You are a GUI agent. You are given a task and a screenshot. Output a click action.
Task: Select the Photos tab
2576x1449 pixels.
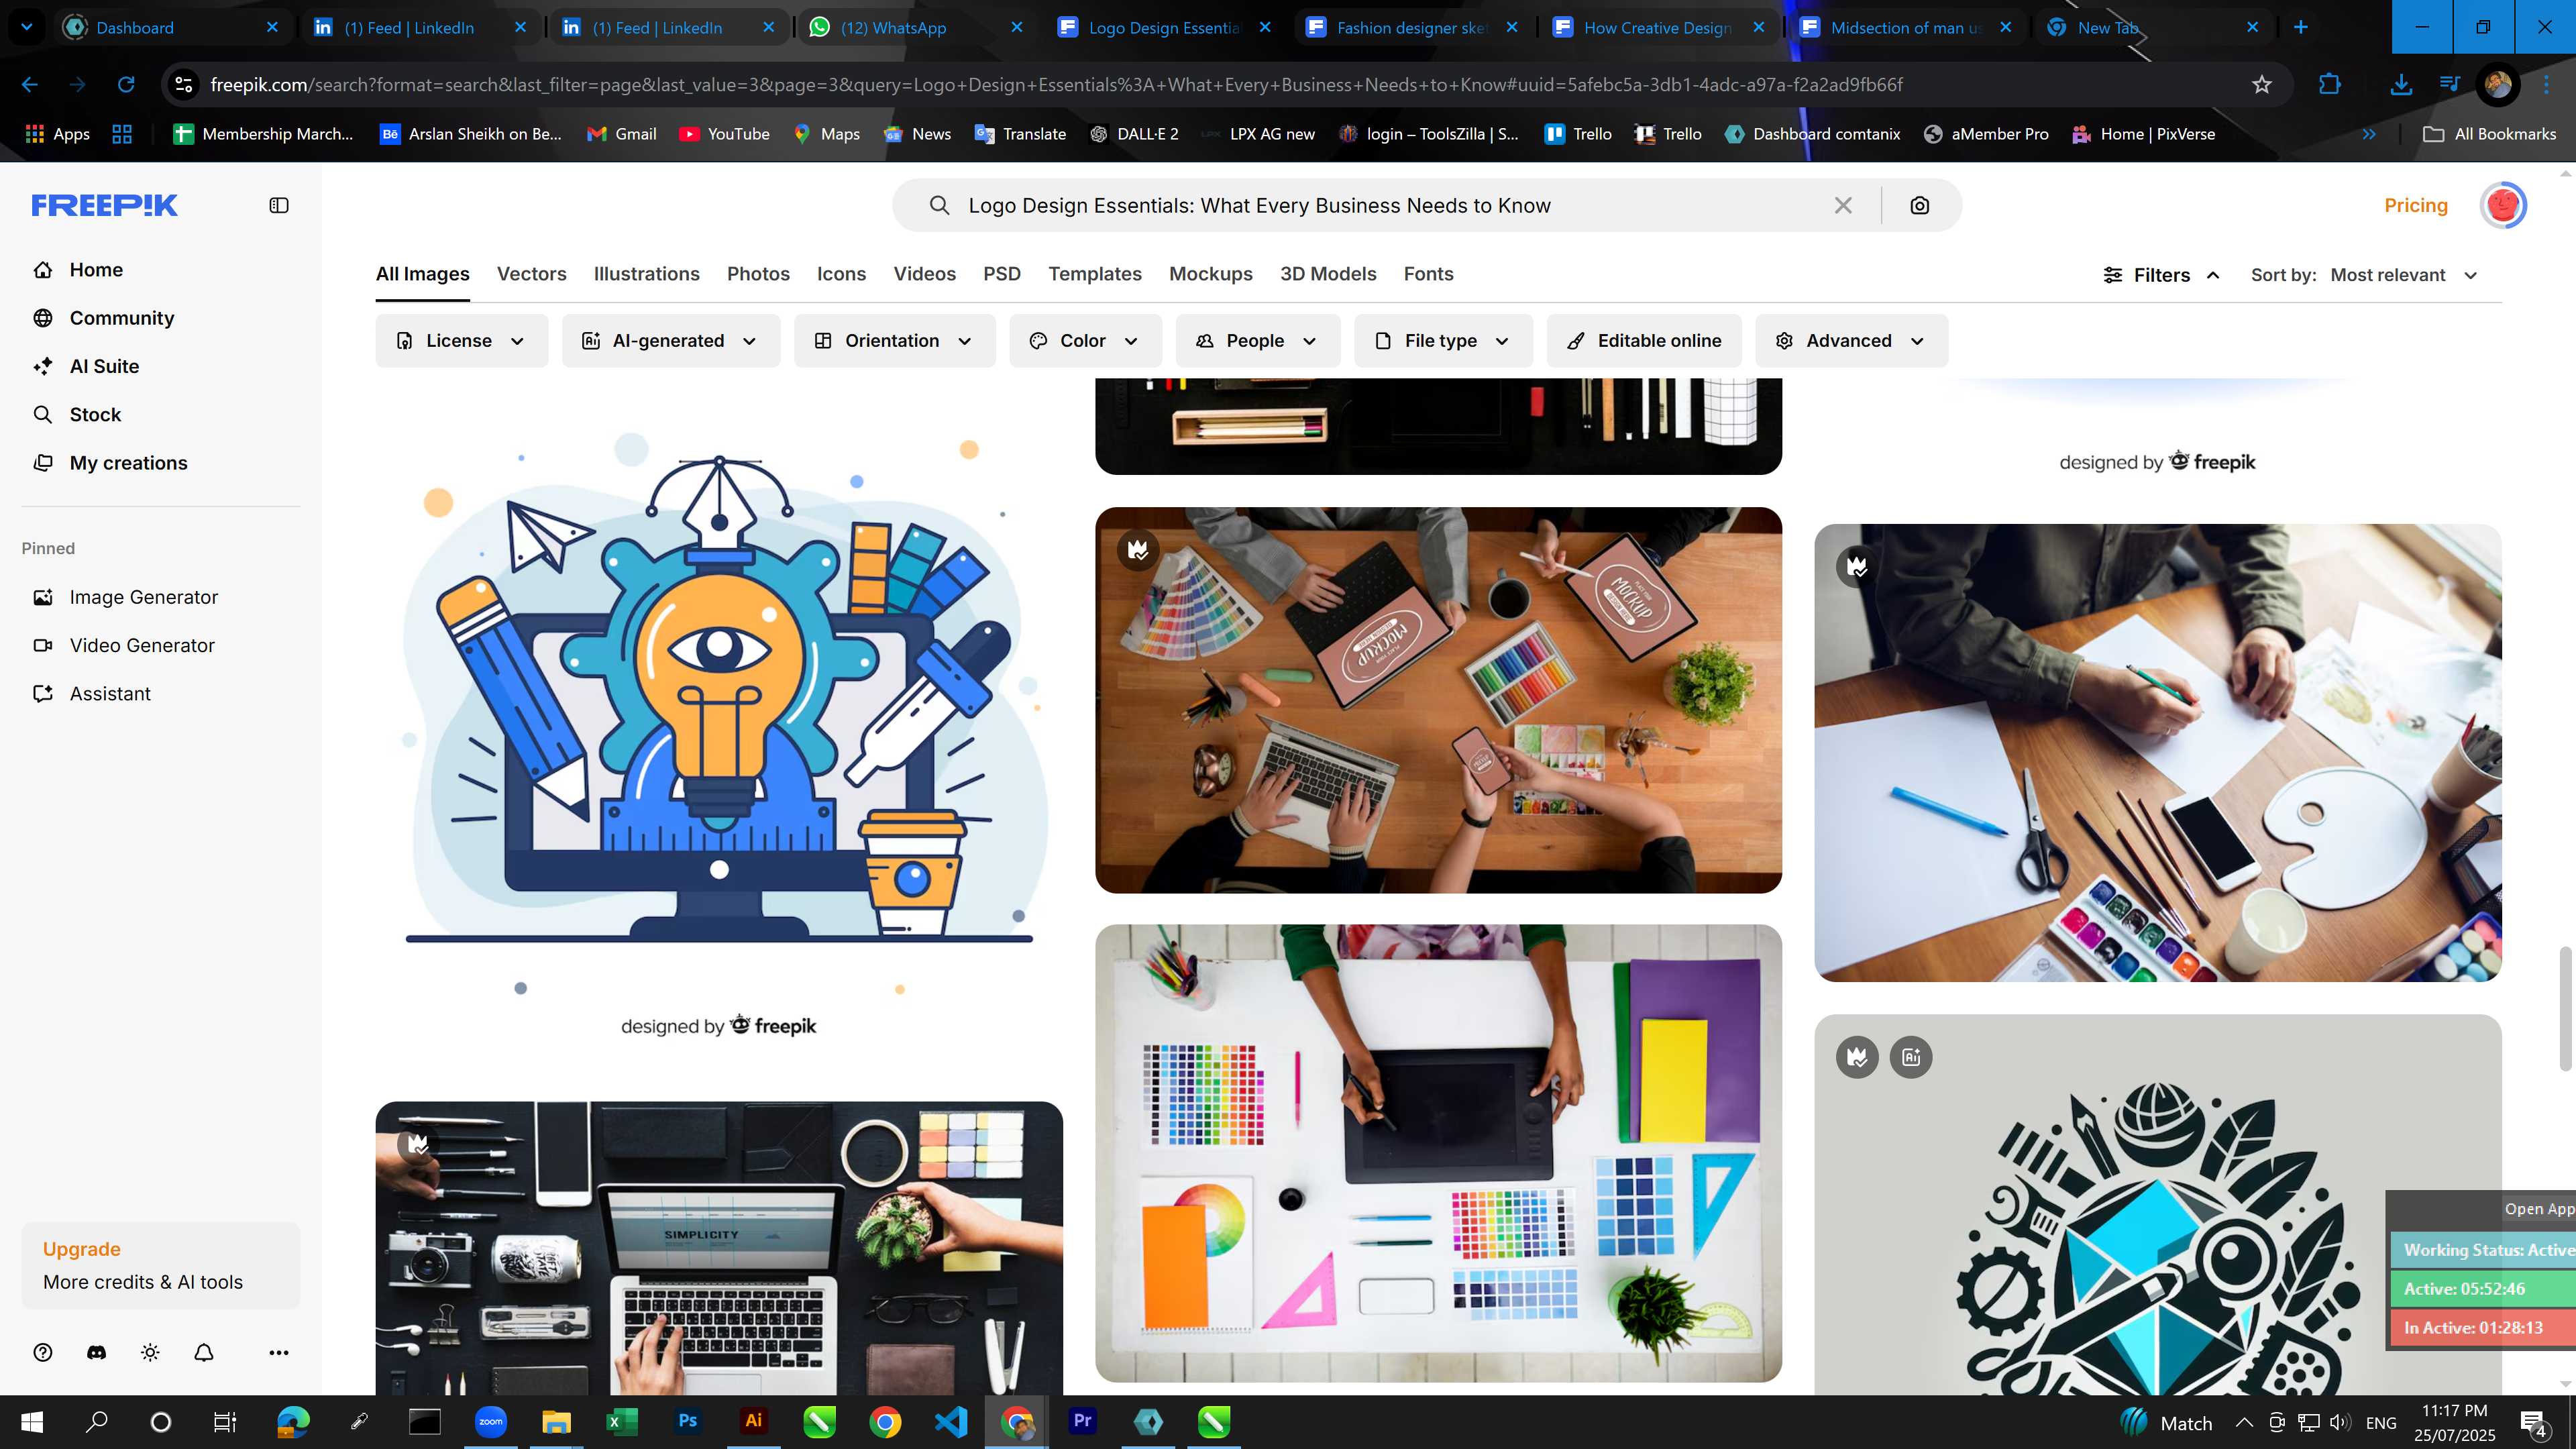click(x=758, y=274)
